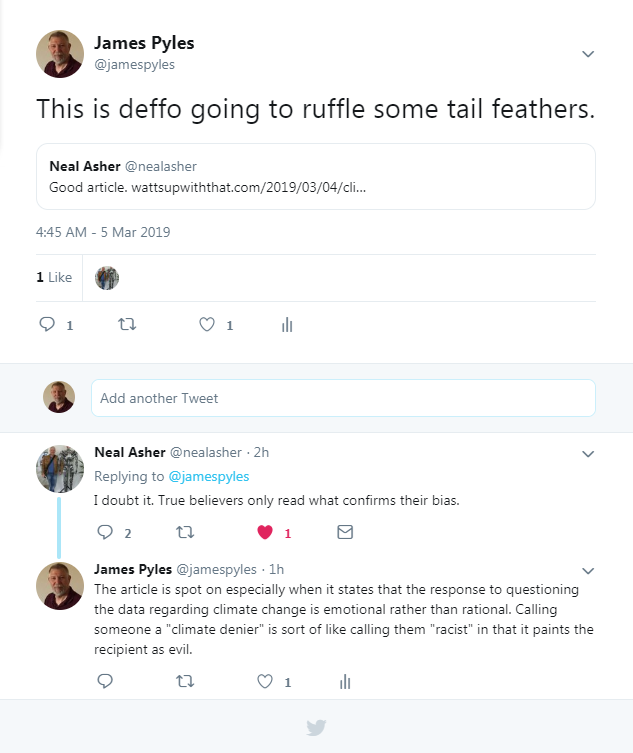This screenshot has height=753, width=633.
Task: View tweet activity analytics for main tweet
Action: point(287,325)
